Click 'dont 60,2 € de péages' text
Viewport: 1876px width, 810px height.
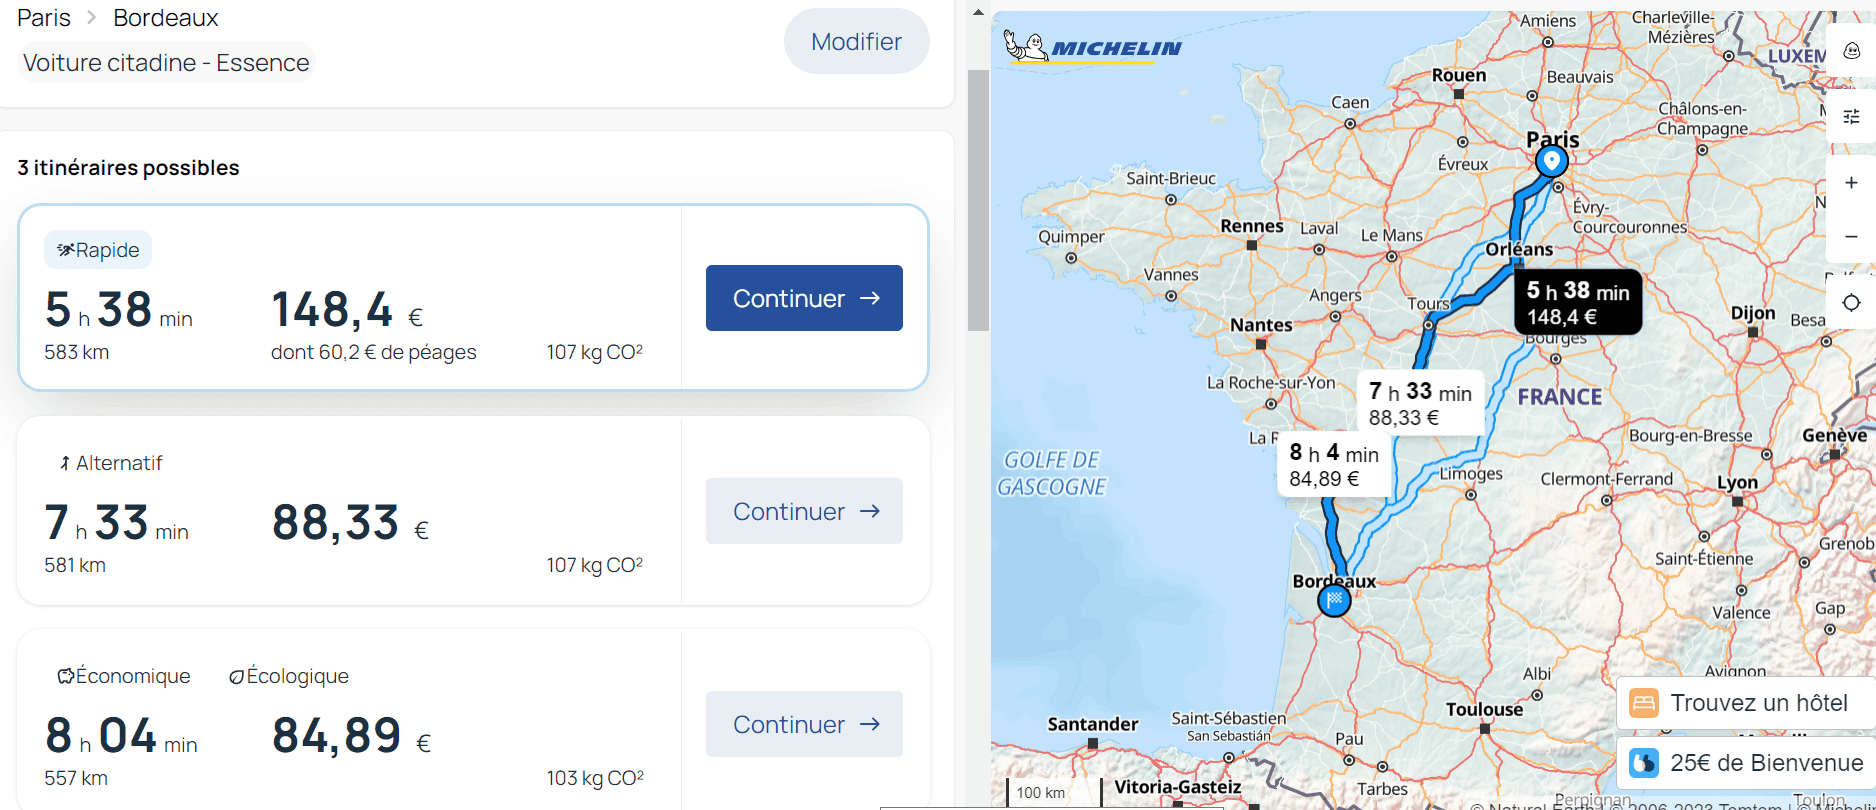[374, 352]
